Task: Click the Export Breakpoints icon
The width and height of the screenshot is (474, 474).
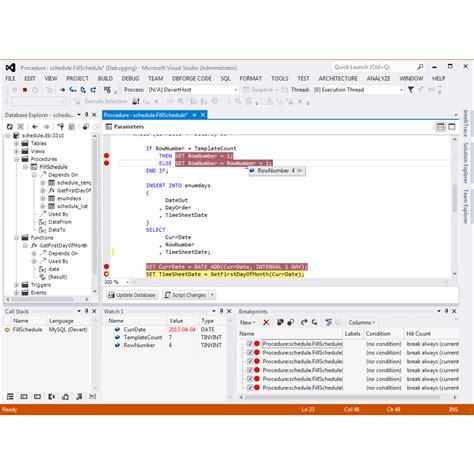Action: [304, 322]
